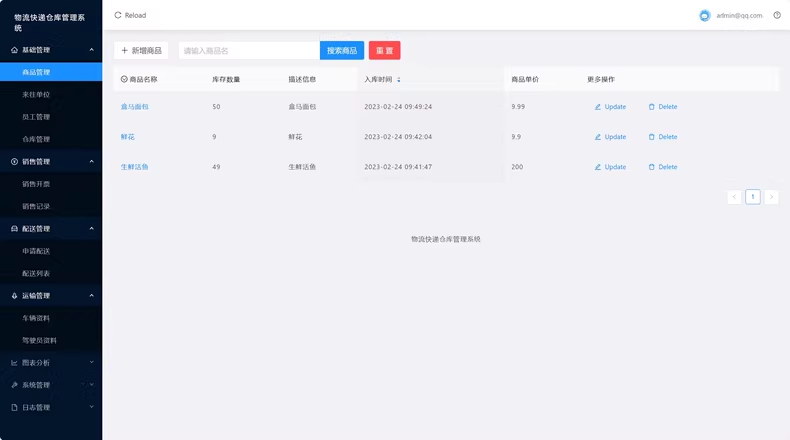Click the 新增商品 button label

coord(147,50)
